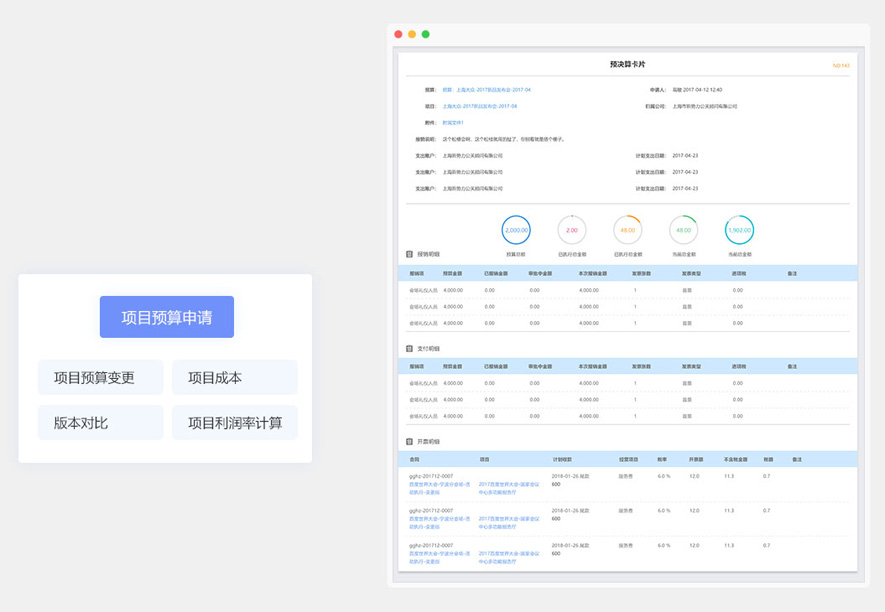The height and width of the screenshot is (612, 885).
Task: Click the 开票明细 section list icon
Action: click(409, 441)
